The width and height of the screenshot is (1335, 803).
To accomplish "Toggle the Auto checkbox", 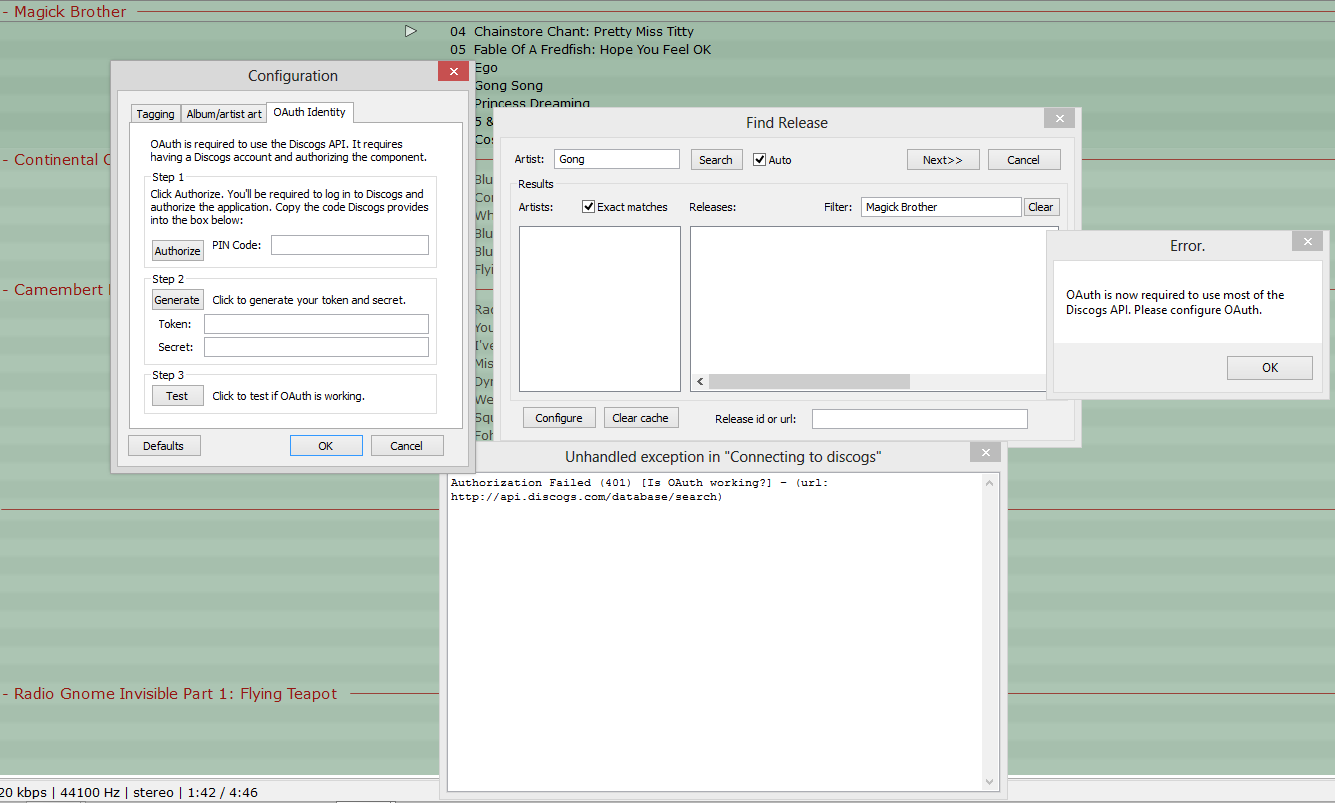I will 760,160.
